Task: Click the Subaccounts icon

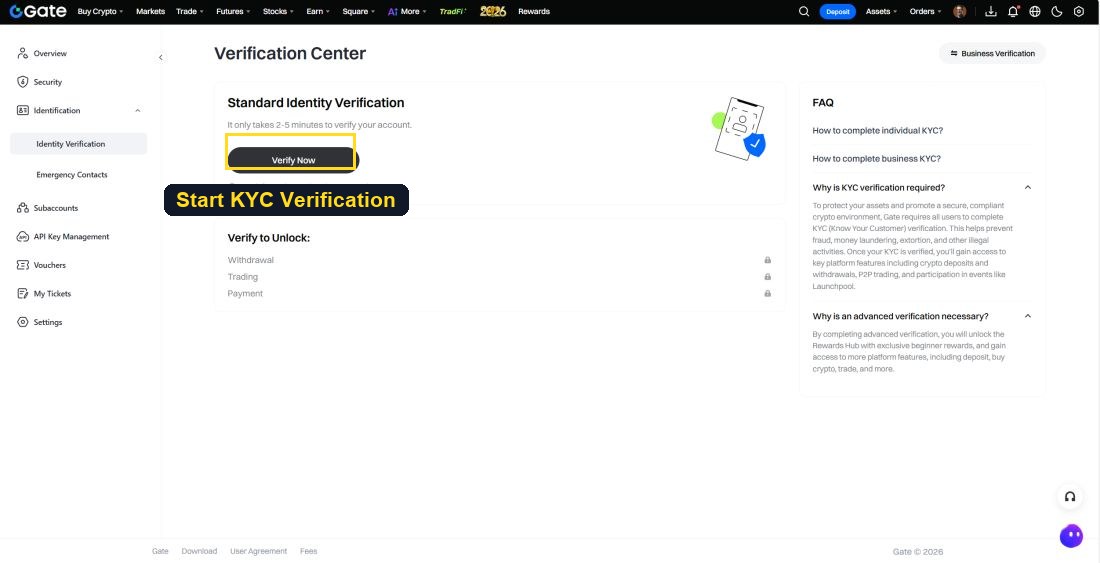Action: 22,208
